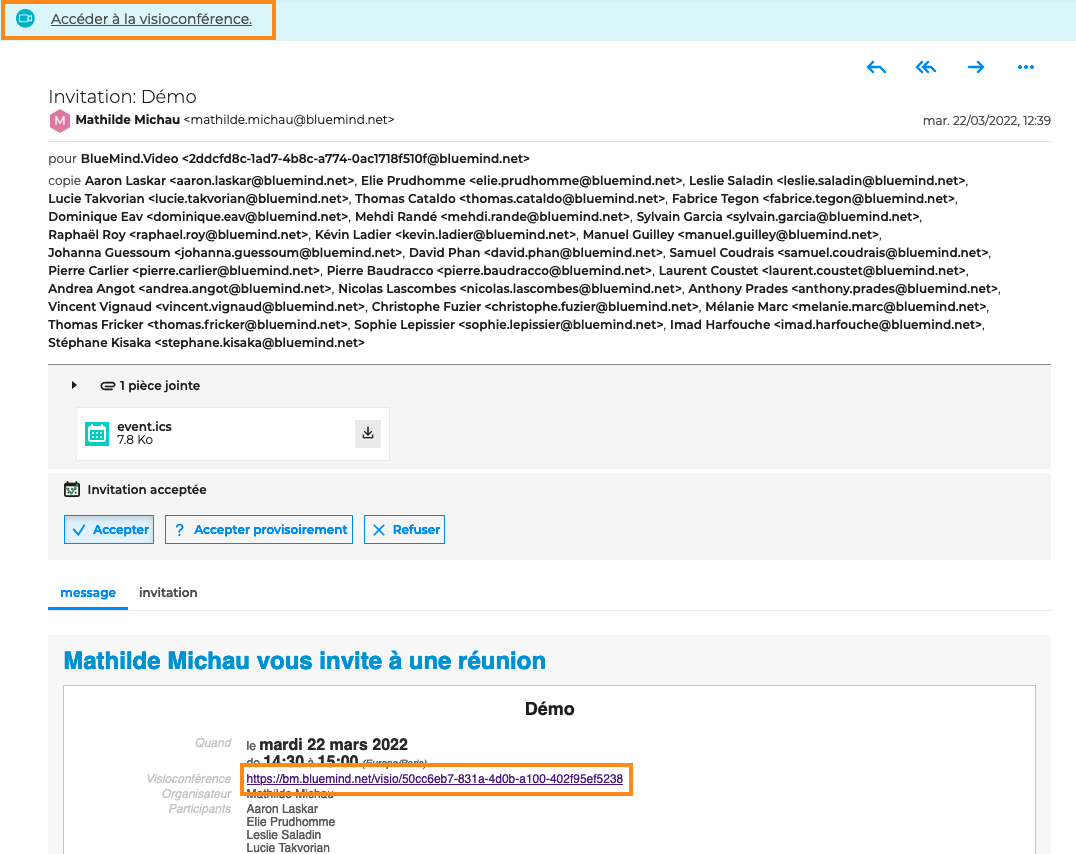
Task: Click the 'Démo' event title
Action: [549, 708]
